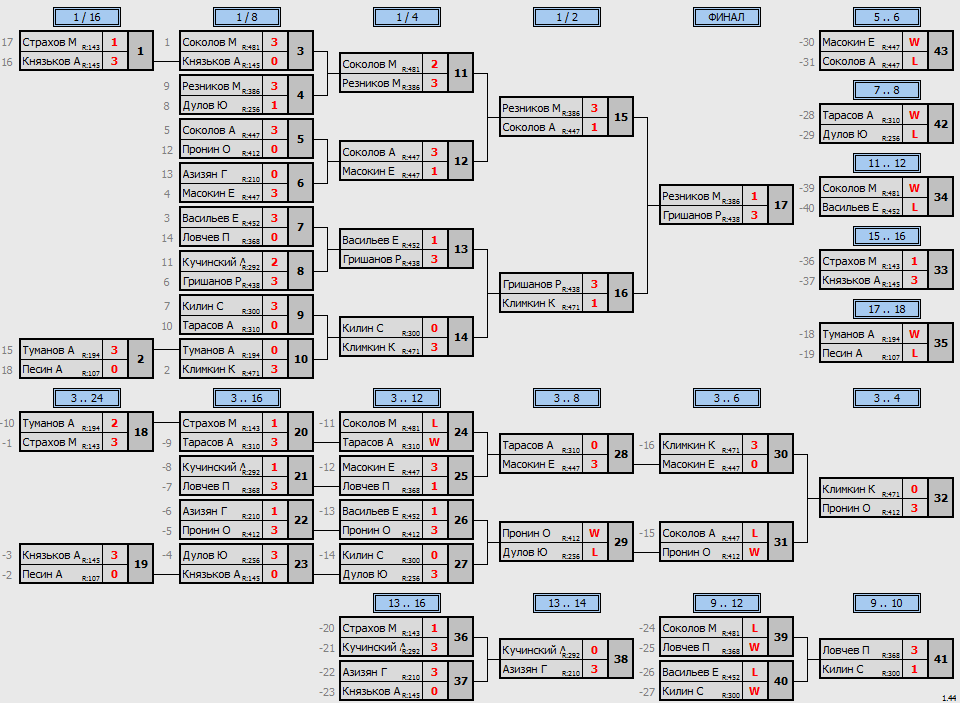Click Ловчев П in match 41
The height and width of the screenshot is (703, 960).
[x=846, y=650]
